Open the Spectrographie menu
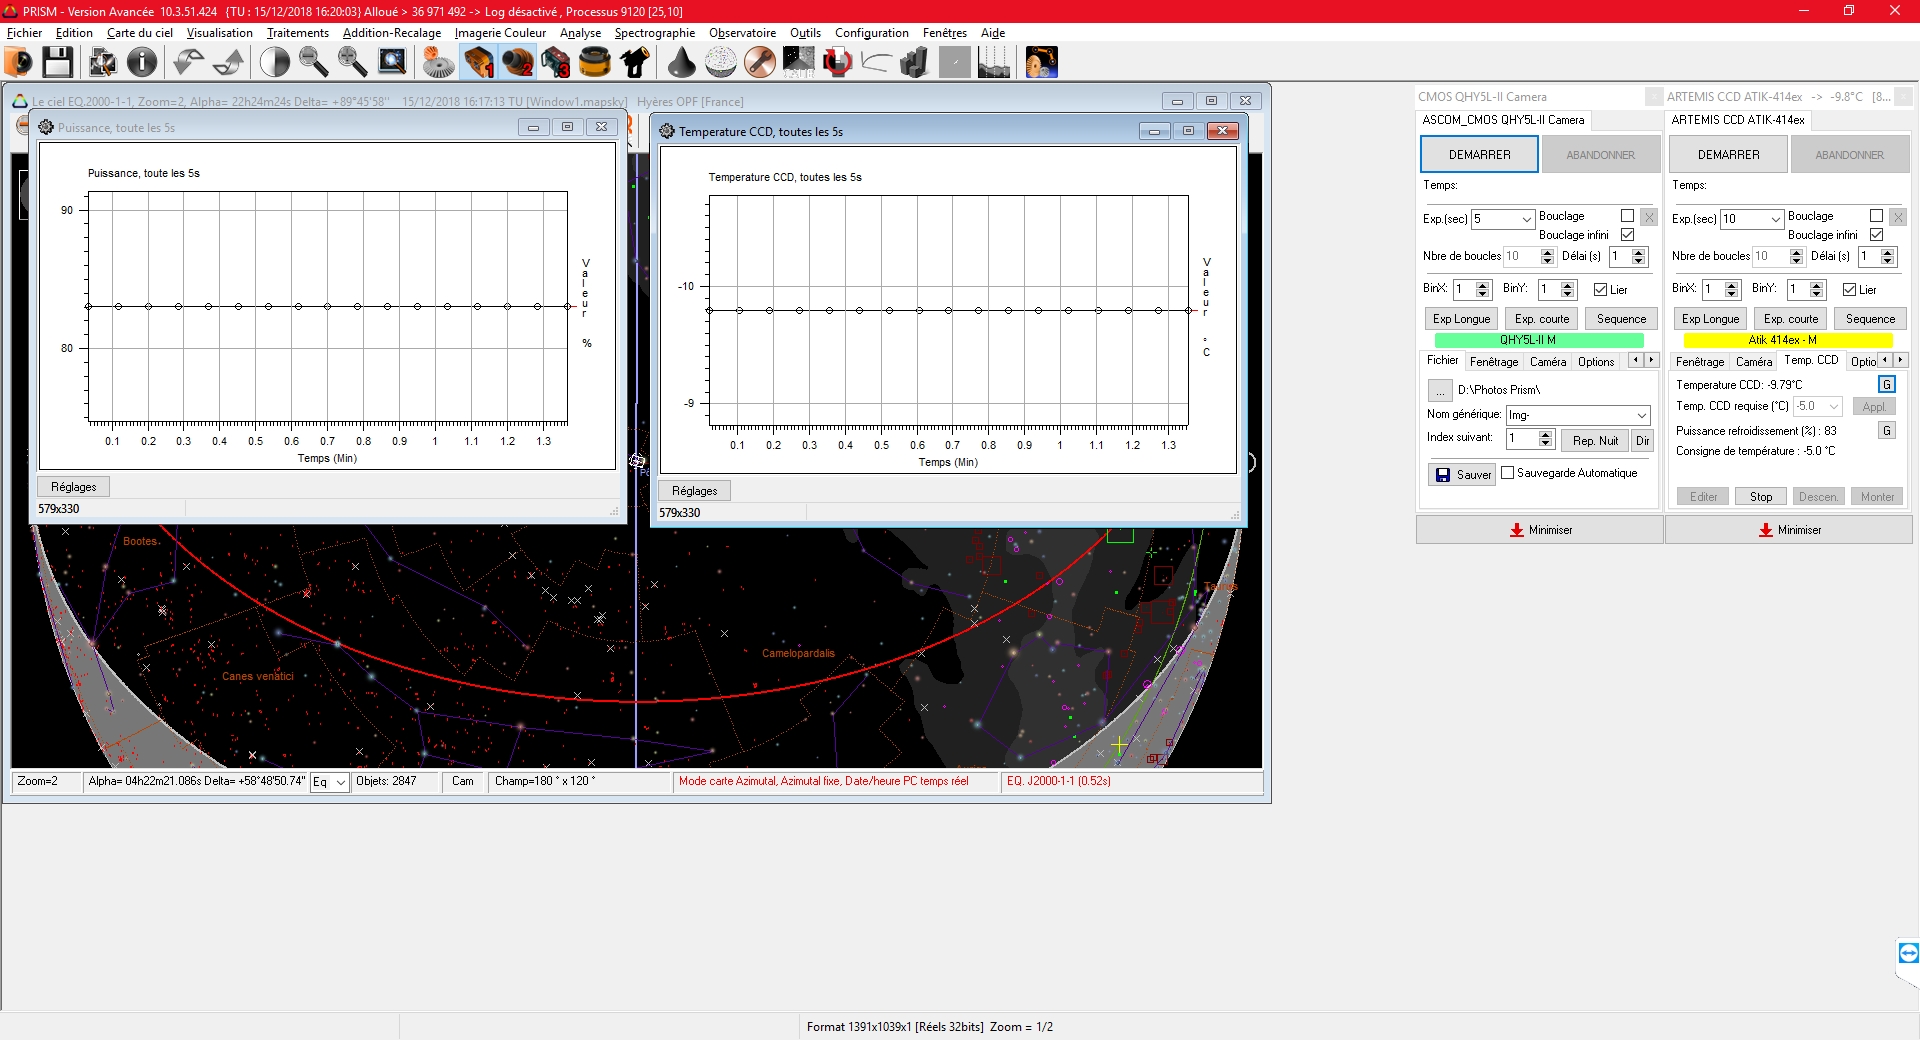1920x1040 pixels. tap(654, 33)
